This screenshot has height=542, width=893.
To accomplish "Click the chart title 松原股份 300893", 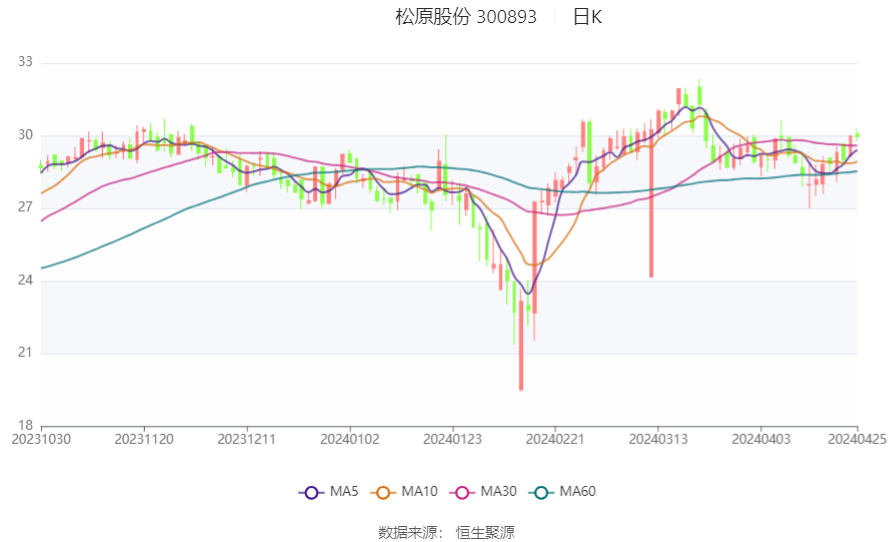I will click(466, 17).
